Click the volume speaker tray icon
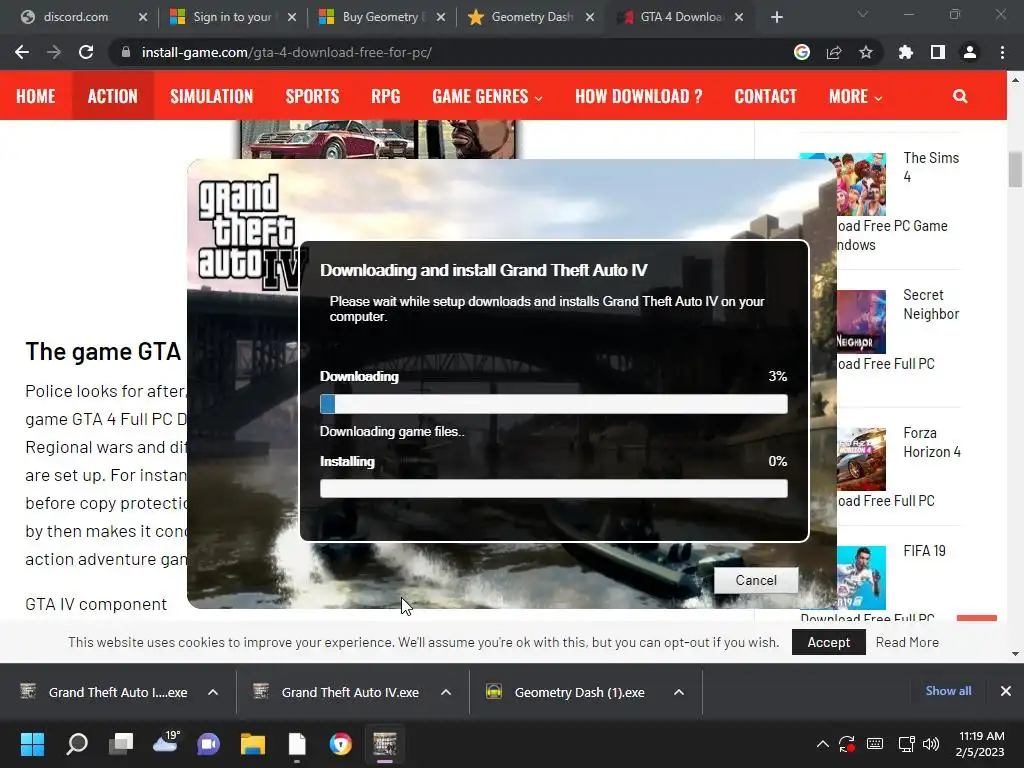The image size is (1024, 768). tap(931, 744)
